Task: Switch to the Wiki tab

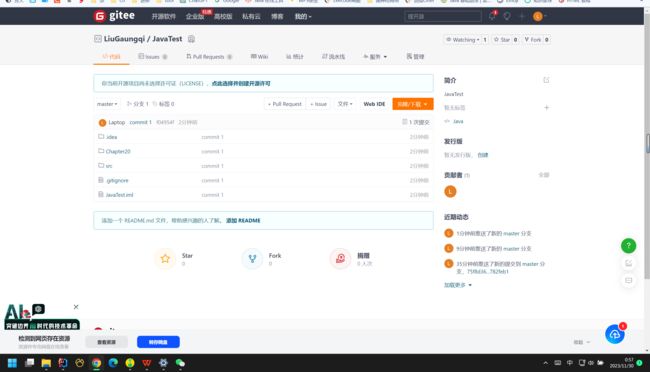Action: [x=260, y=56]
